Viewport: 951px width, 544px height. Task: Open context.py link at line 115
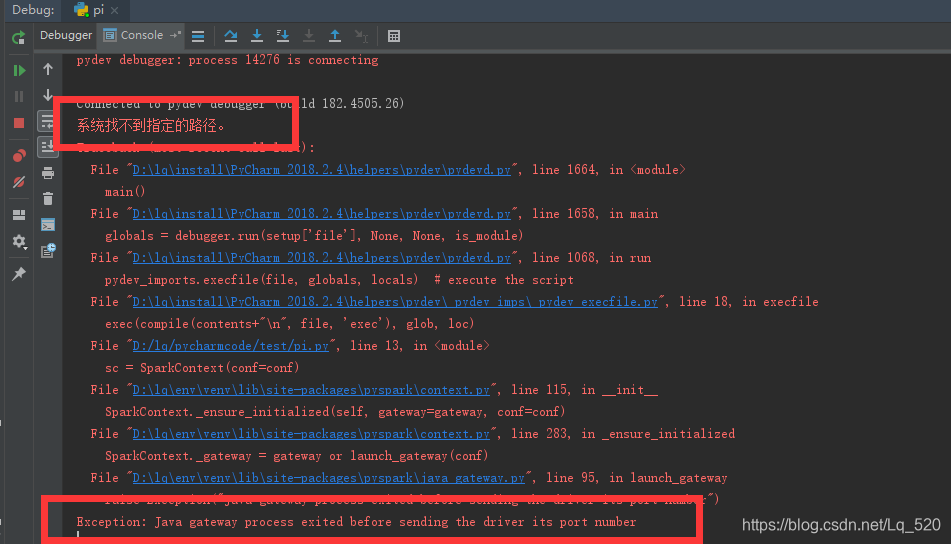[311, 390]
